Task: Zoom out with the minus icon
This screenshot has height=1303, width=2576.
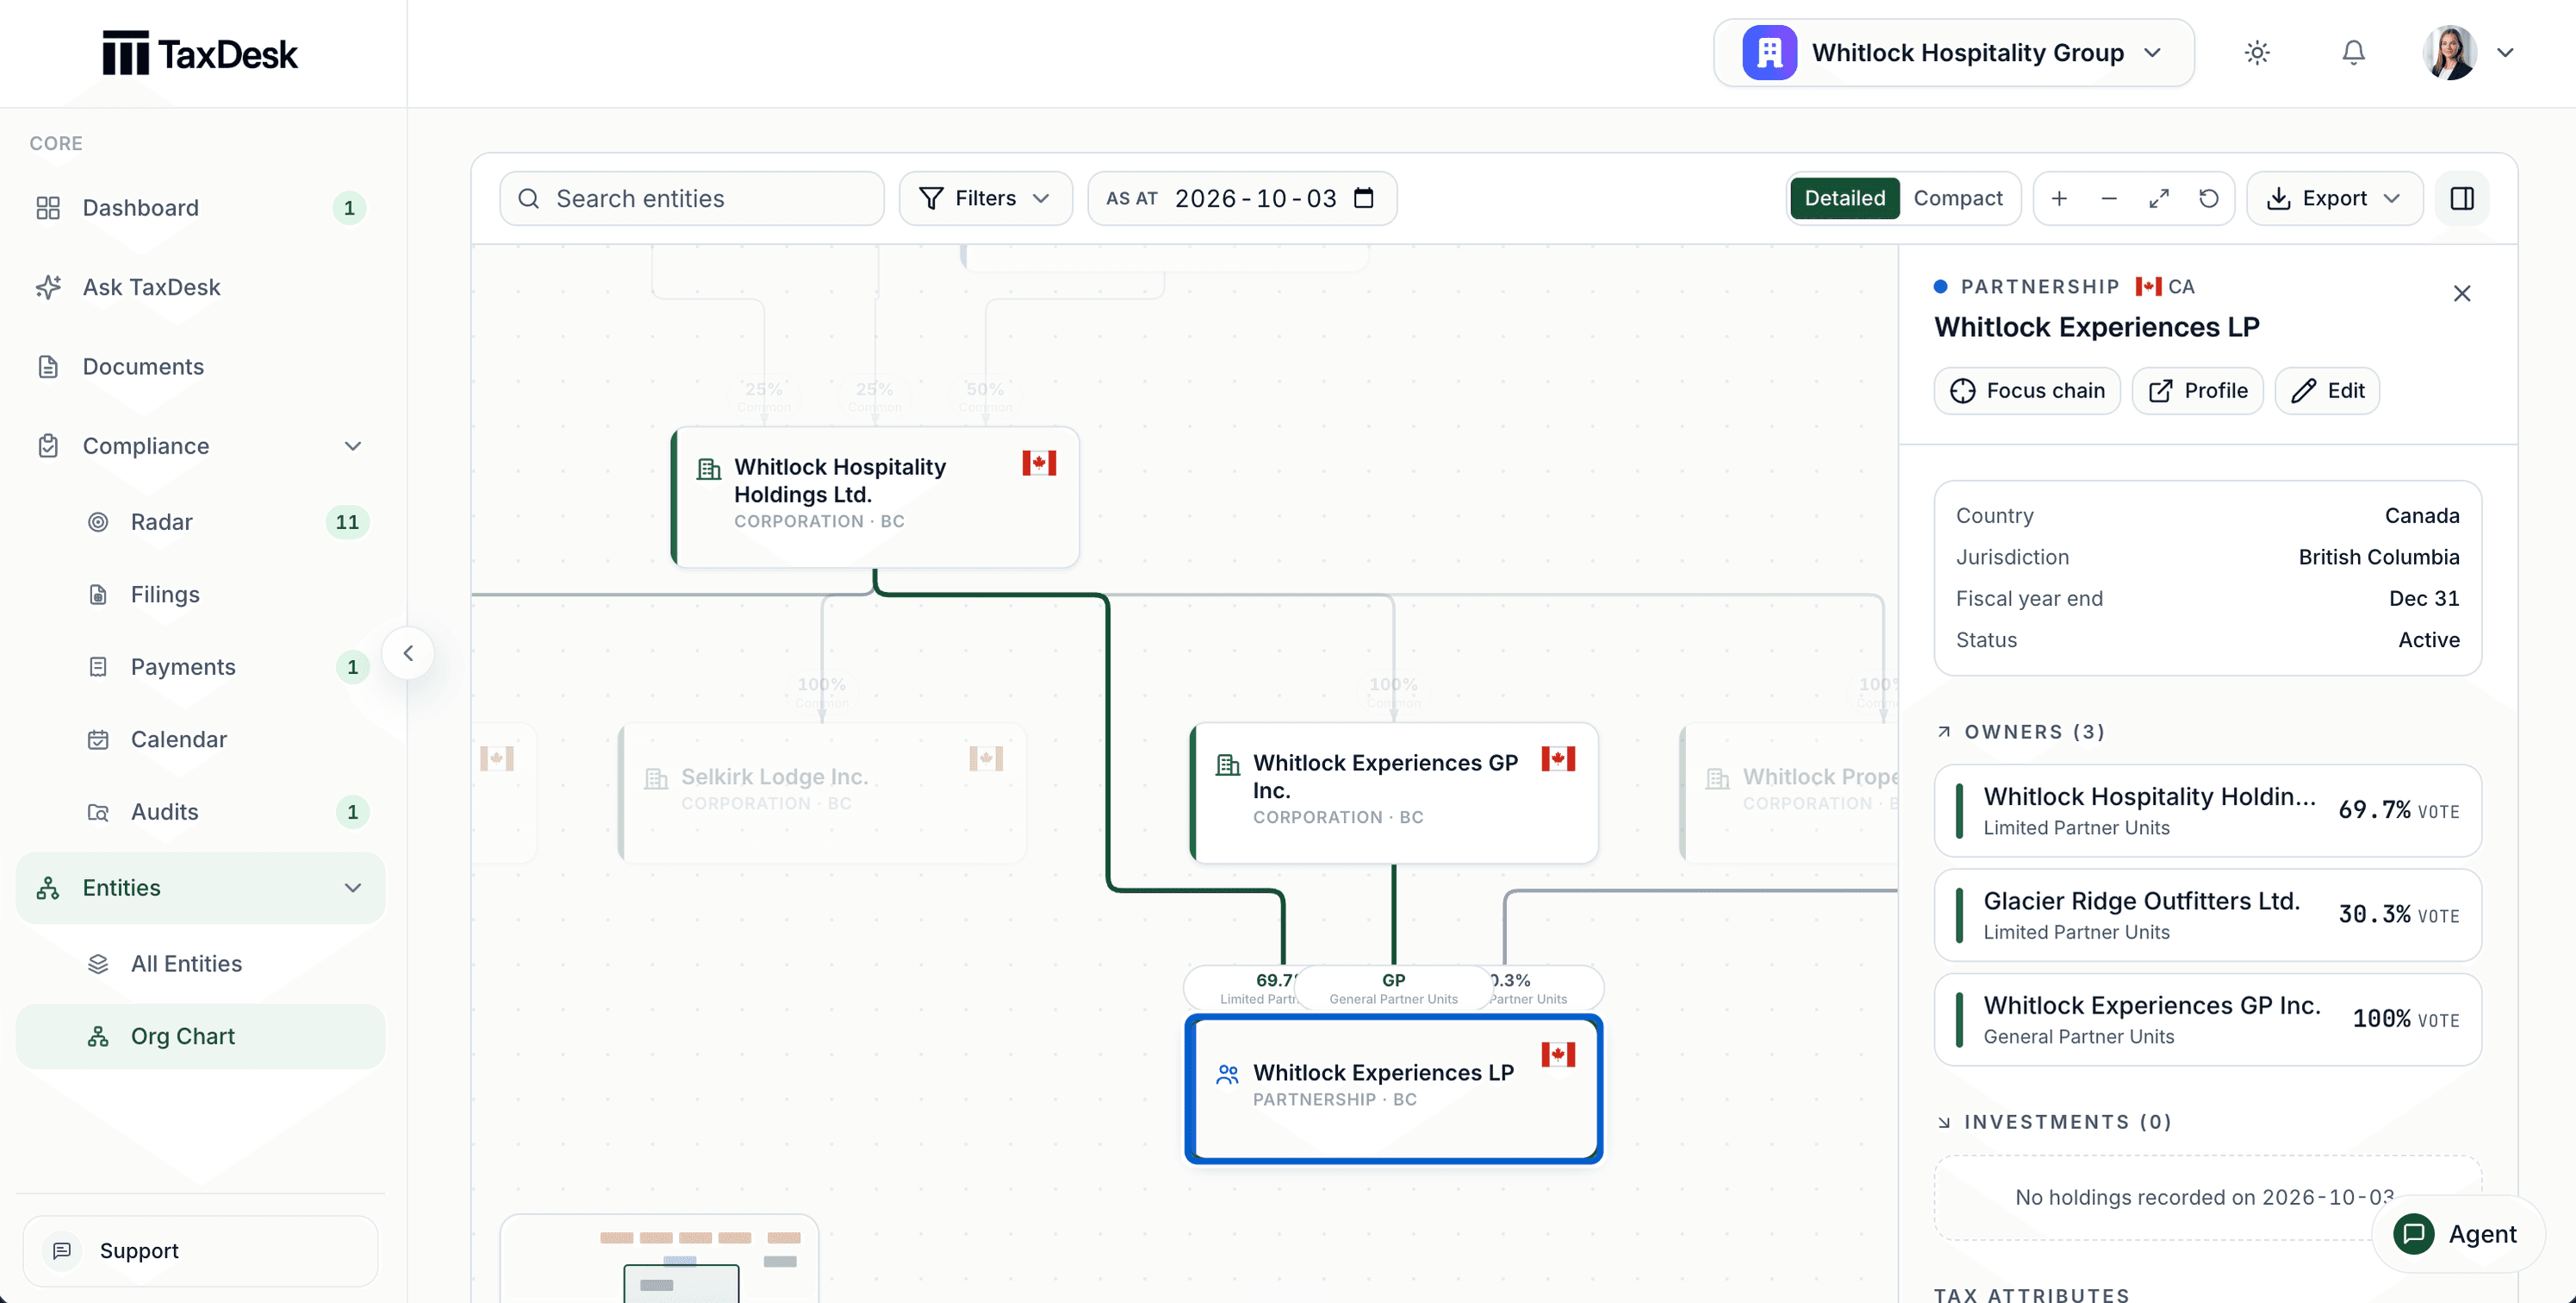Action: pos(2109,198)
